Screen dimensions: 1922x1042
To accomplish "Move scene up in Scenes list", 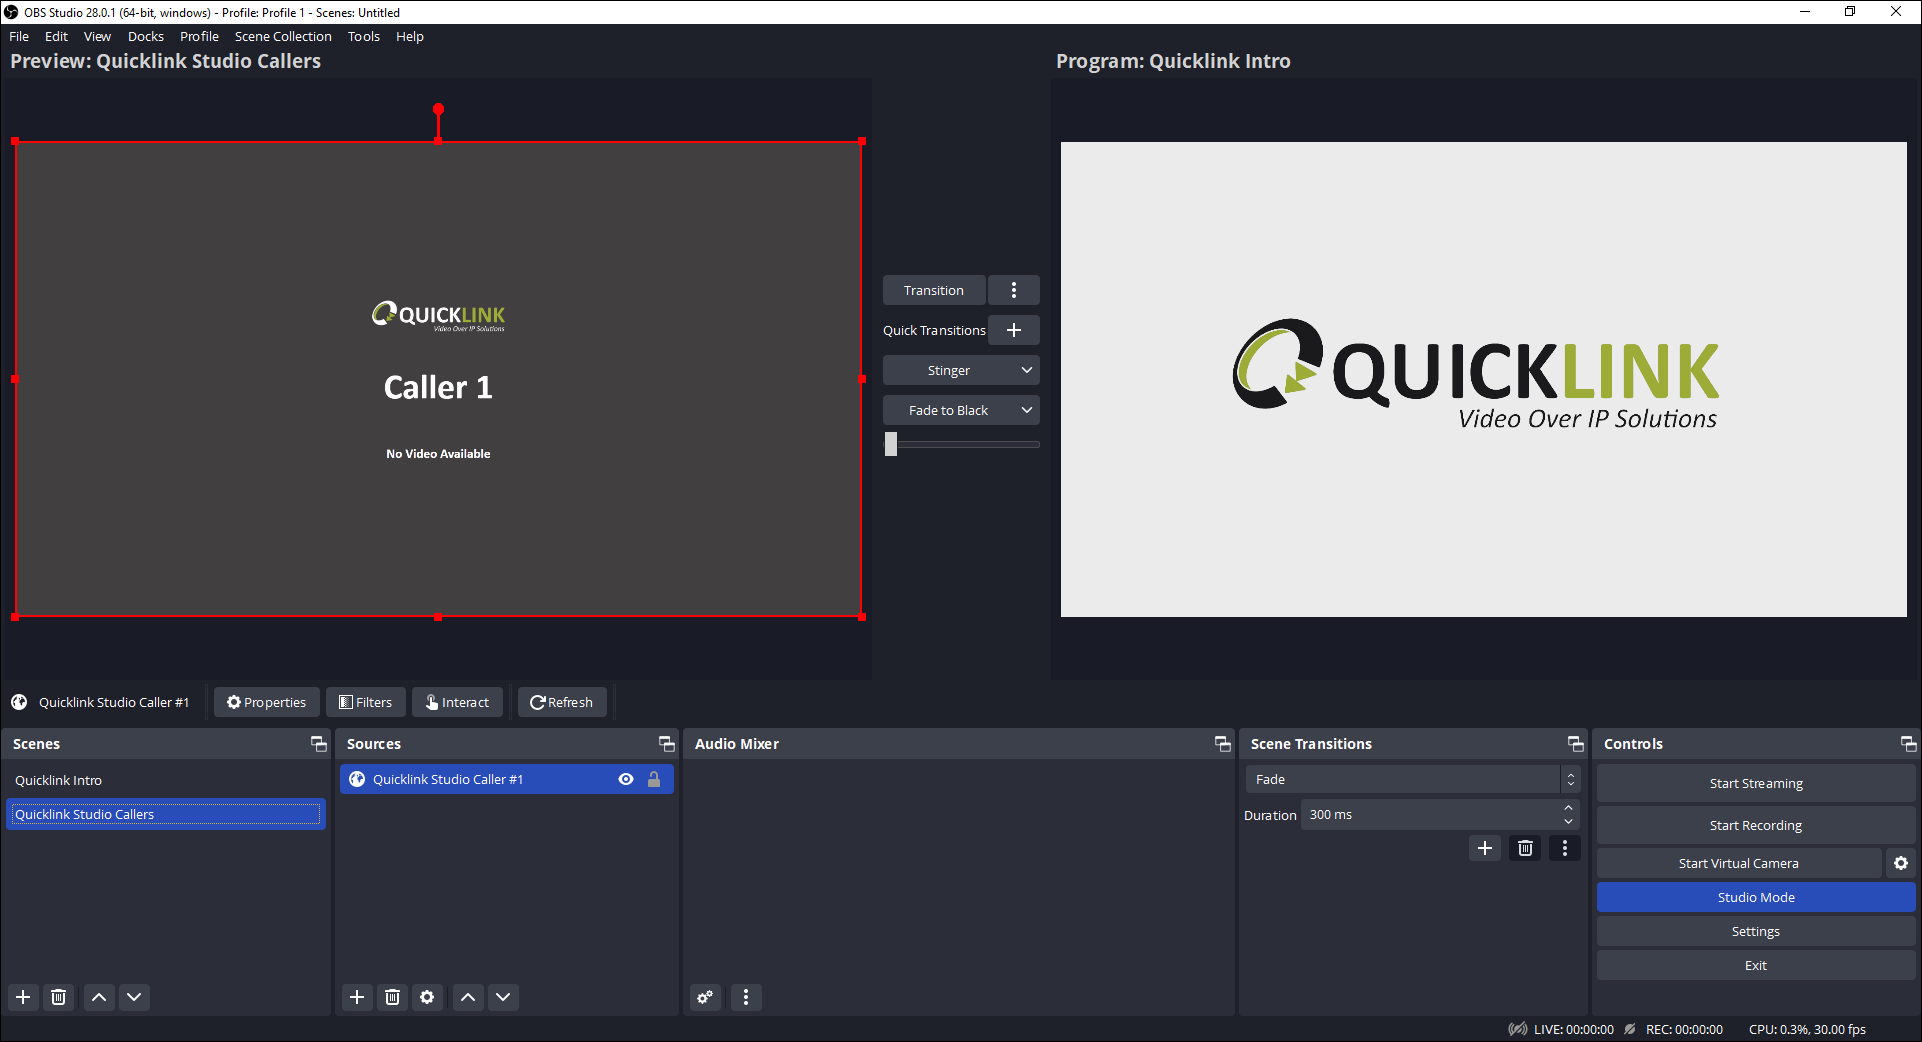I will click(99, 997).
